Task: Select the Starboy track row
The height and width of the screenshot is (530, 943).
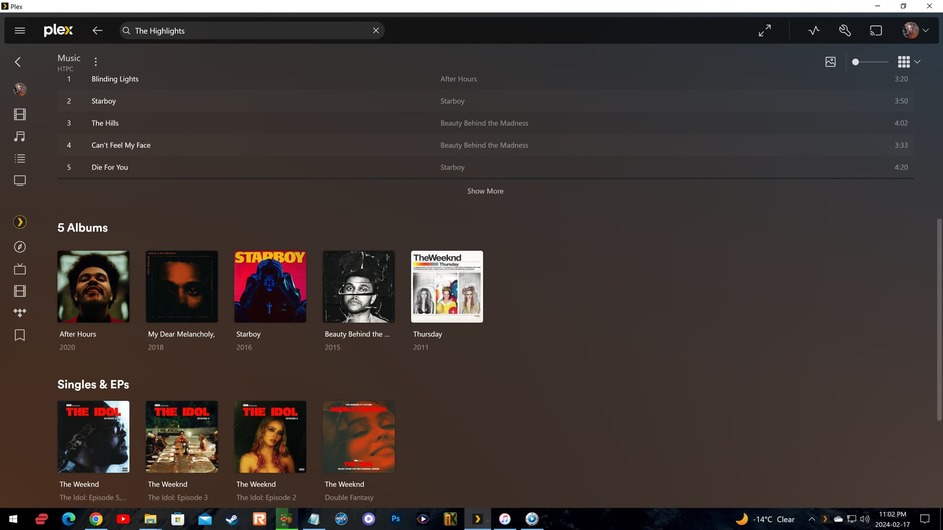Action: tap(485, 101)
